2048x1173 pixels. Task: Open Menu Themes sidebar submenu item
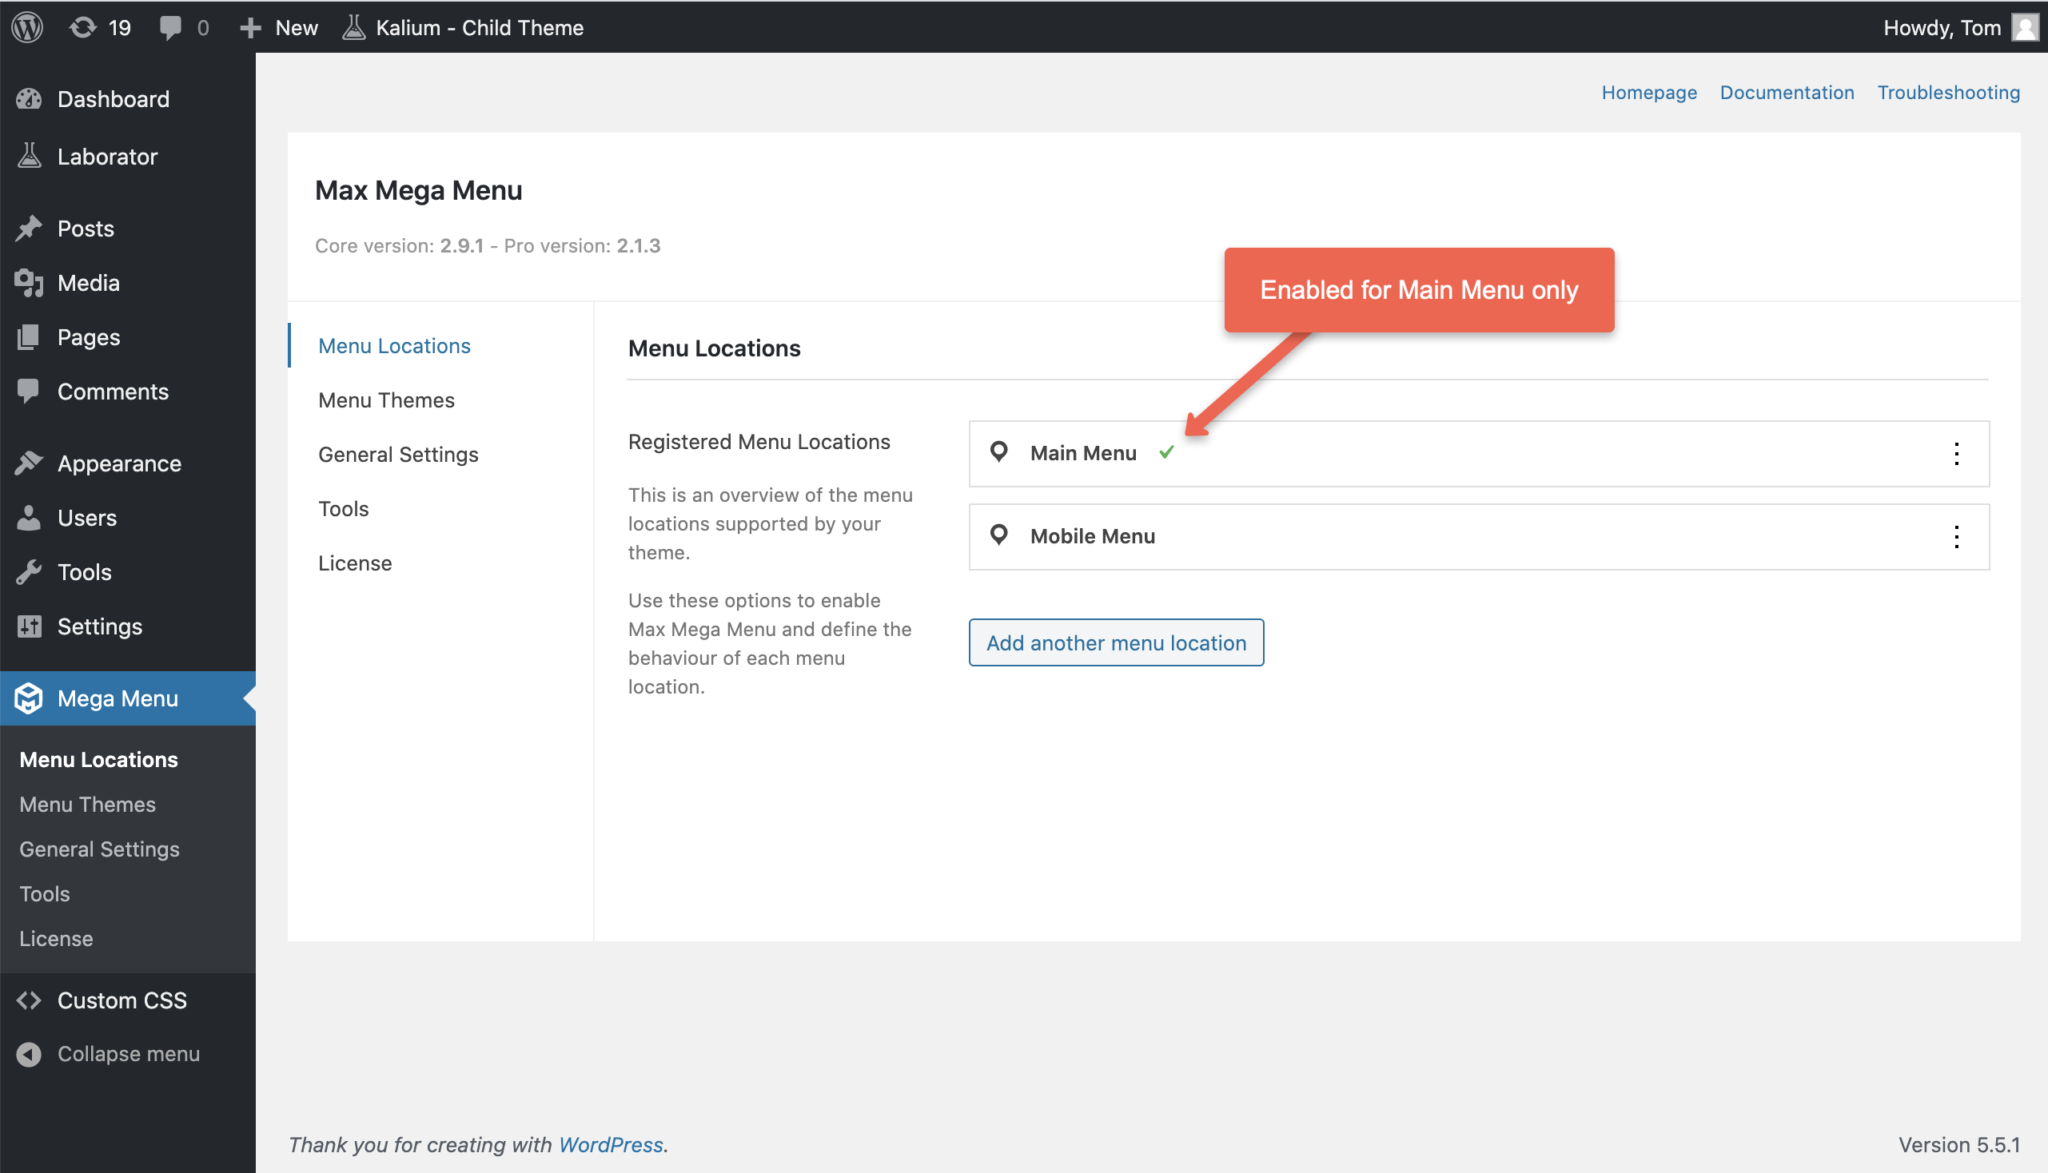point(88,805)
